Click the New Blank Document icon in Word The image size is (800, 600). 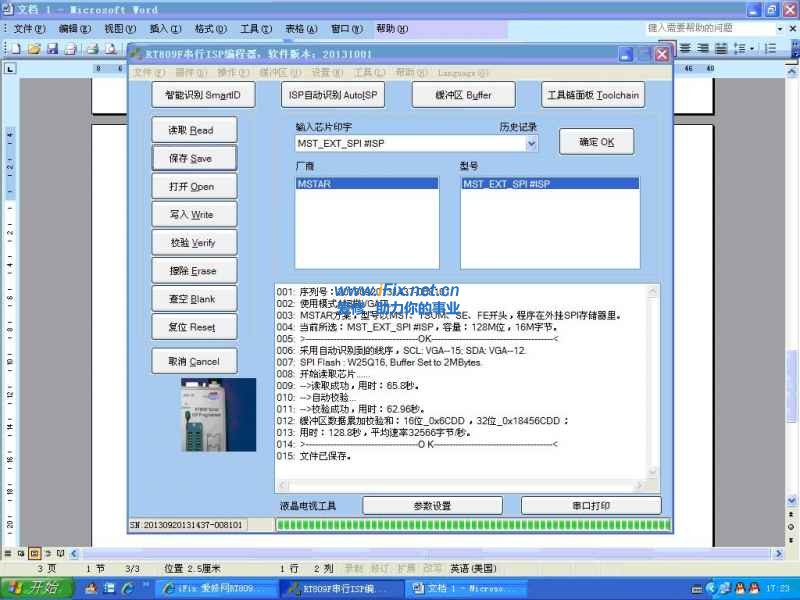click(x=17, y=47)
